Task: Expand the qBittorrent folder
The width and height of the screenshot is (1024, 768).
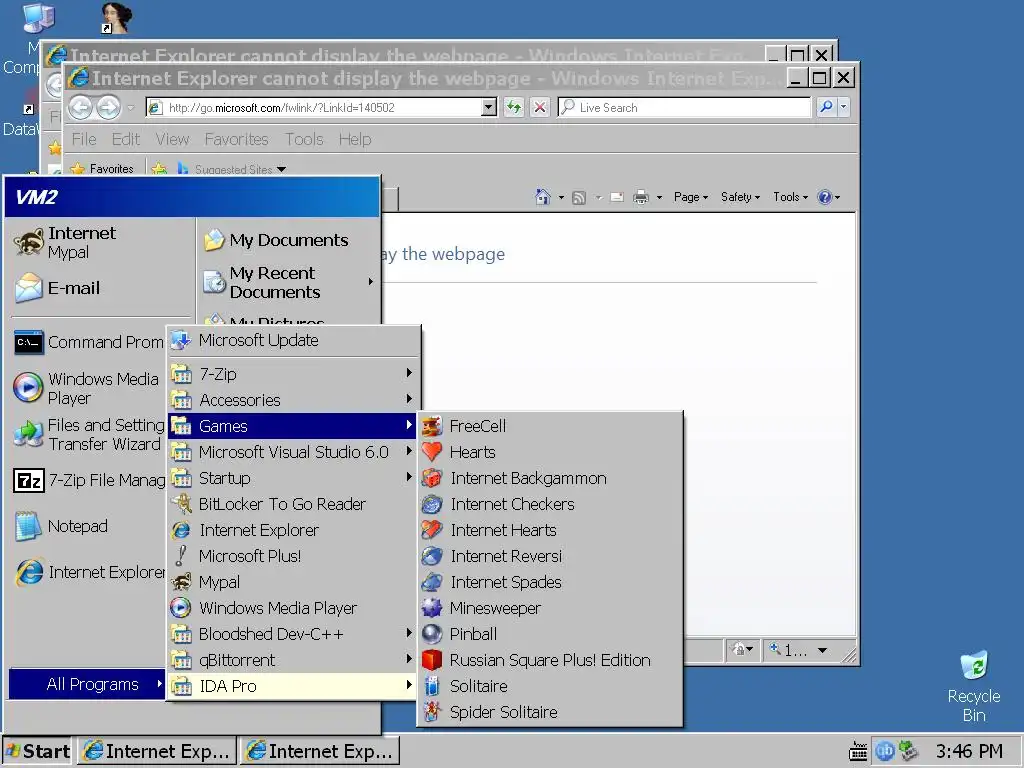Action: click(293, 660)
